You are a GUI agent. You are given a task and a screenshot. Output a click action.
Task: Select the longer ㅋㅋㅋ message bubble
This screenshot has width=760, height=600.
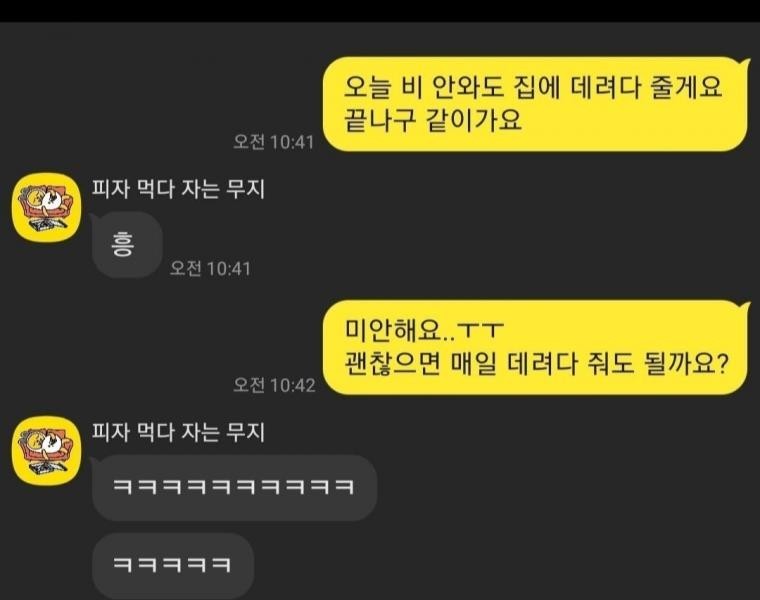pos(235,488)
